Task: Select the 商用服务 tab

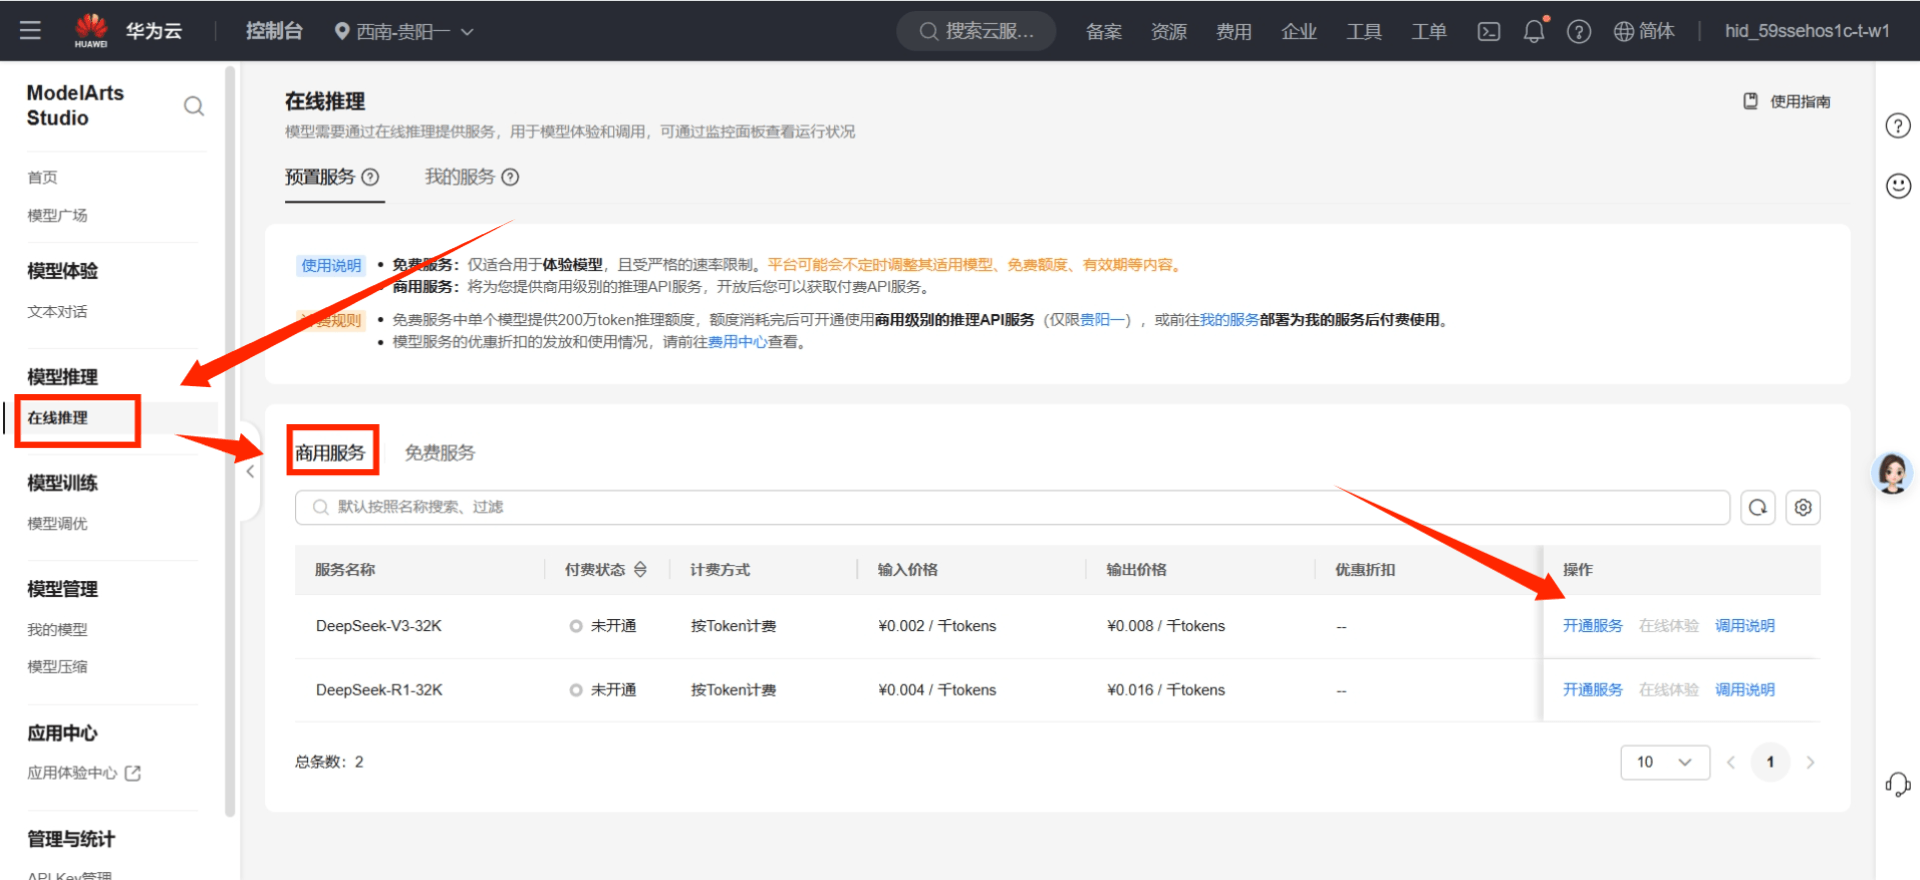Action: point(330,453)
